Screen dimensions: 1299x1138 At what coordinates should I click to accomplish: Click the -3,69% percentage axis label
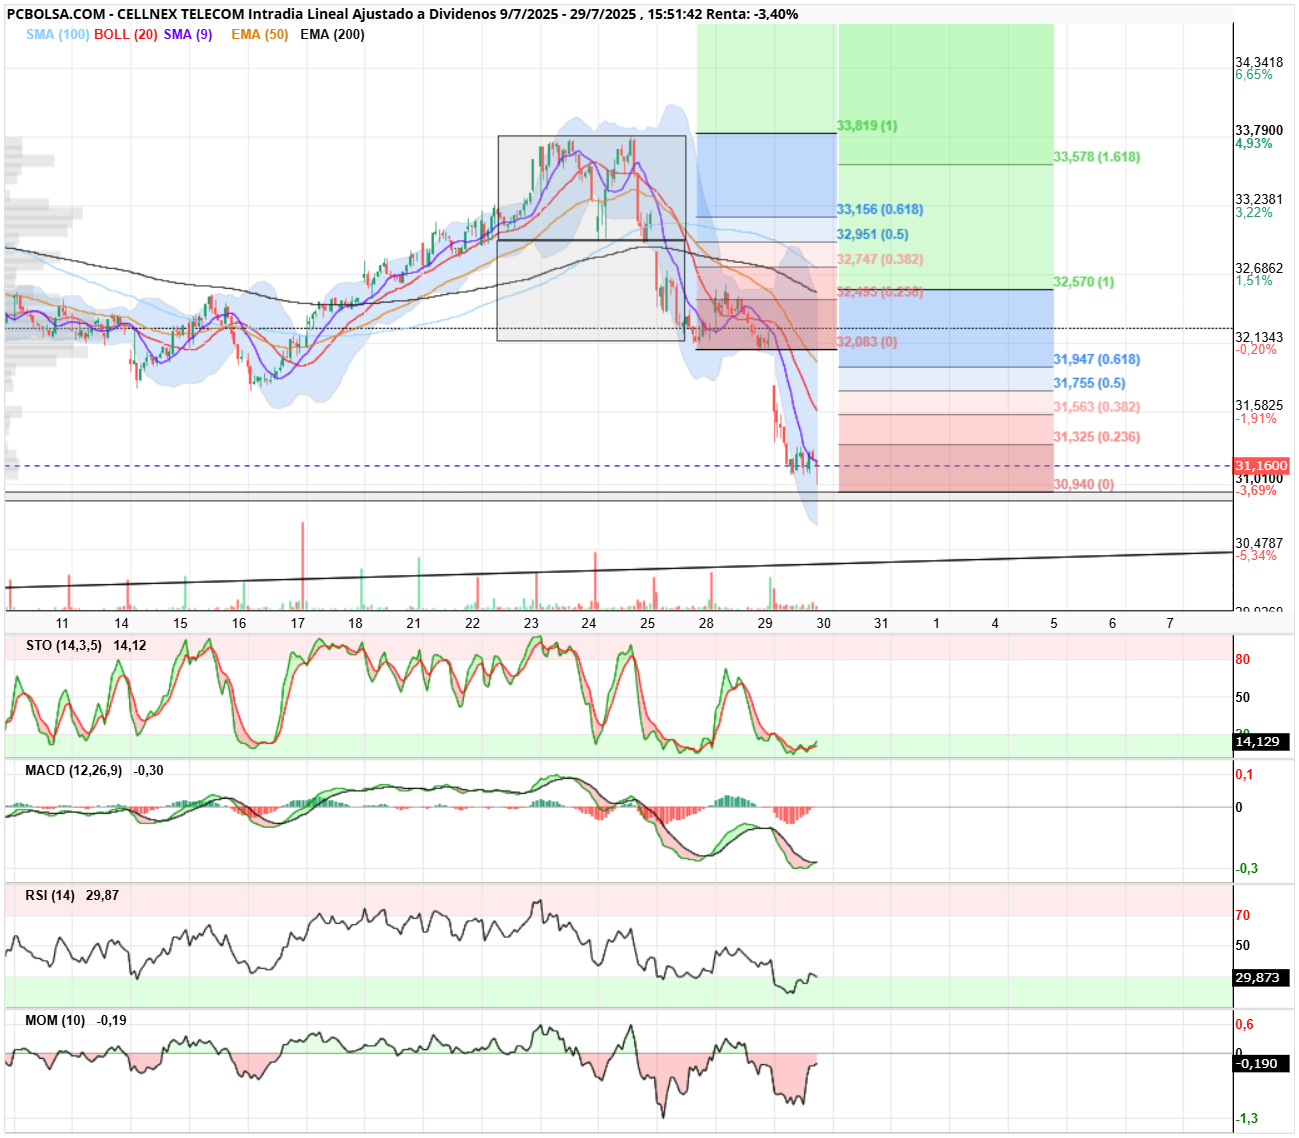(x=1256, y=491)
